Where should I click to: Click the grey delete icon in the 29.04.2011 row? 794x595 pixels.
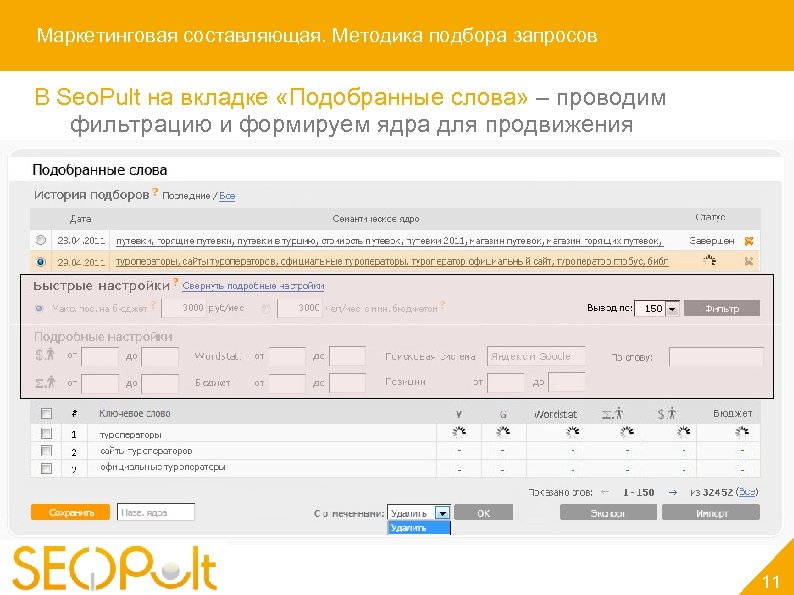click(748, 261)
